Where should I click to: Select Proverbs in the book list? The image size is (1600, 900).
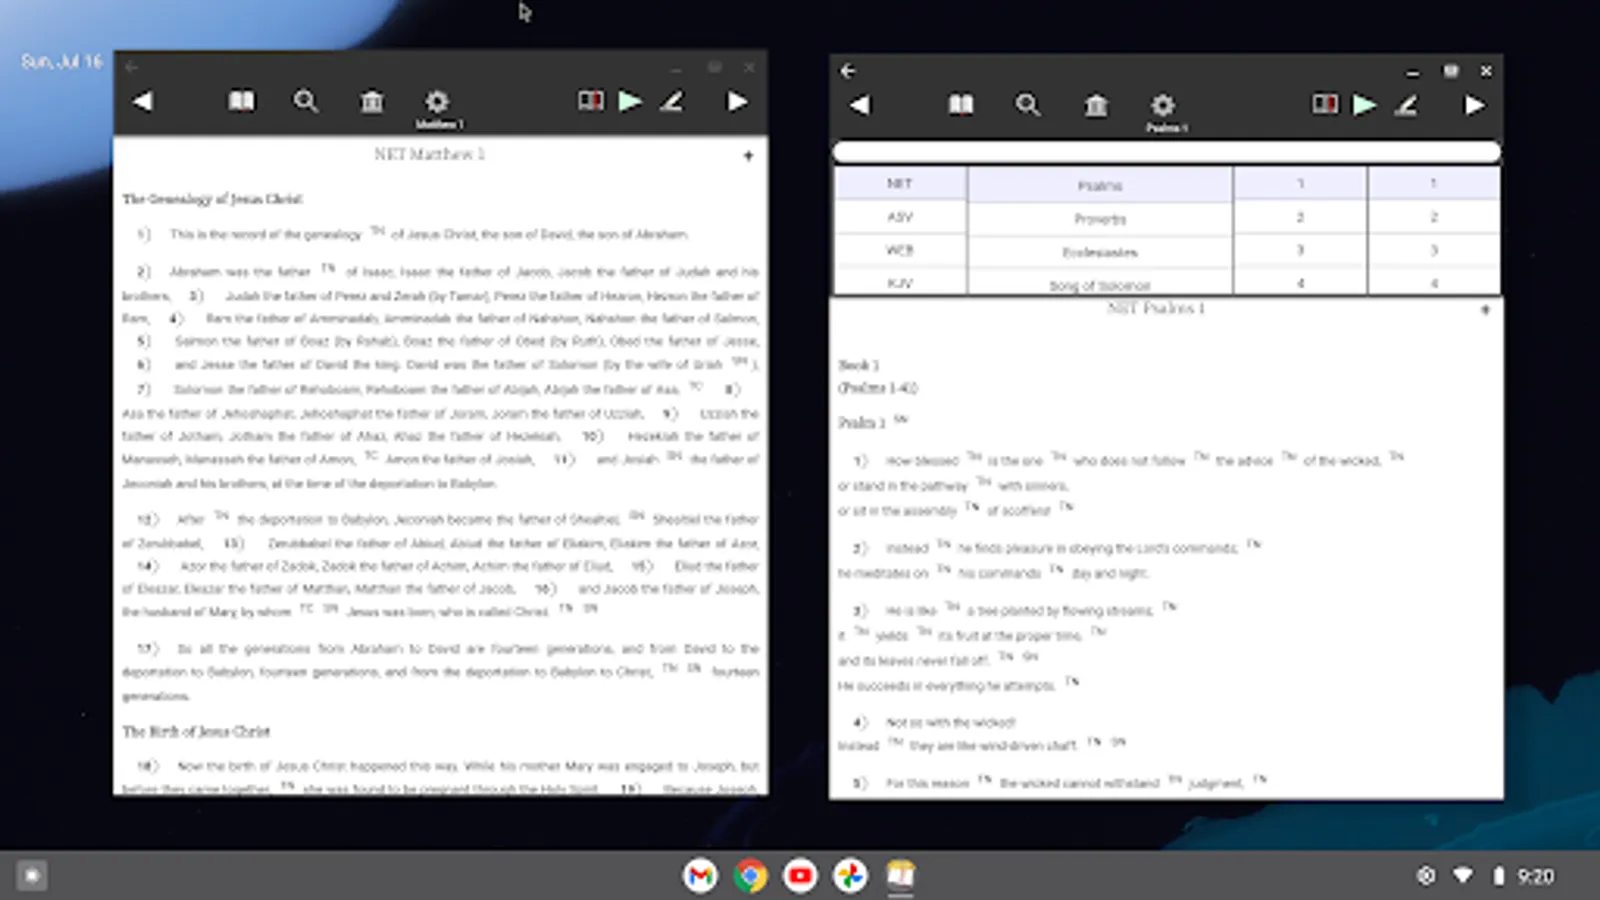(1100, 218)
